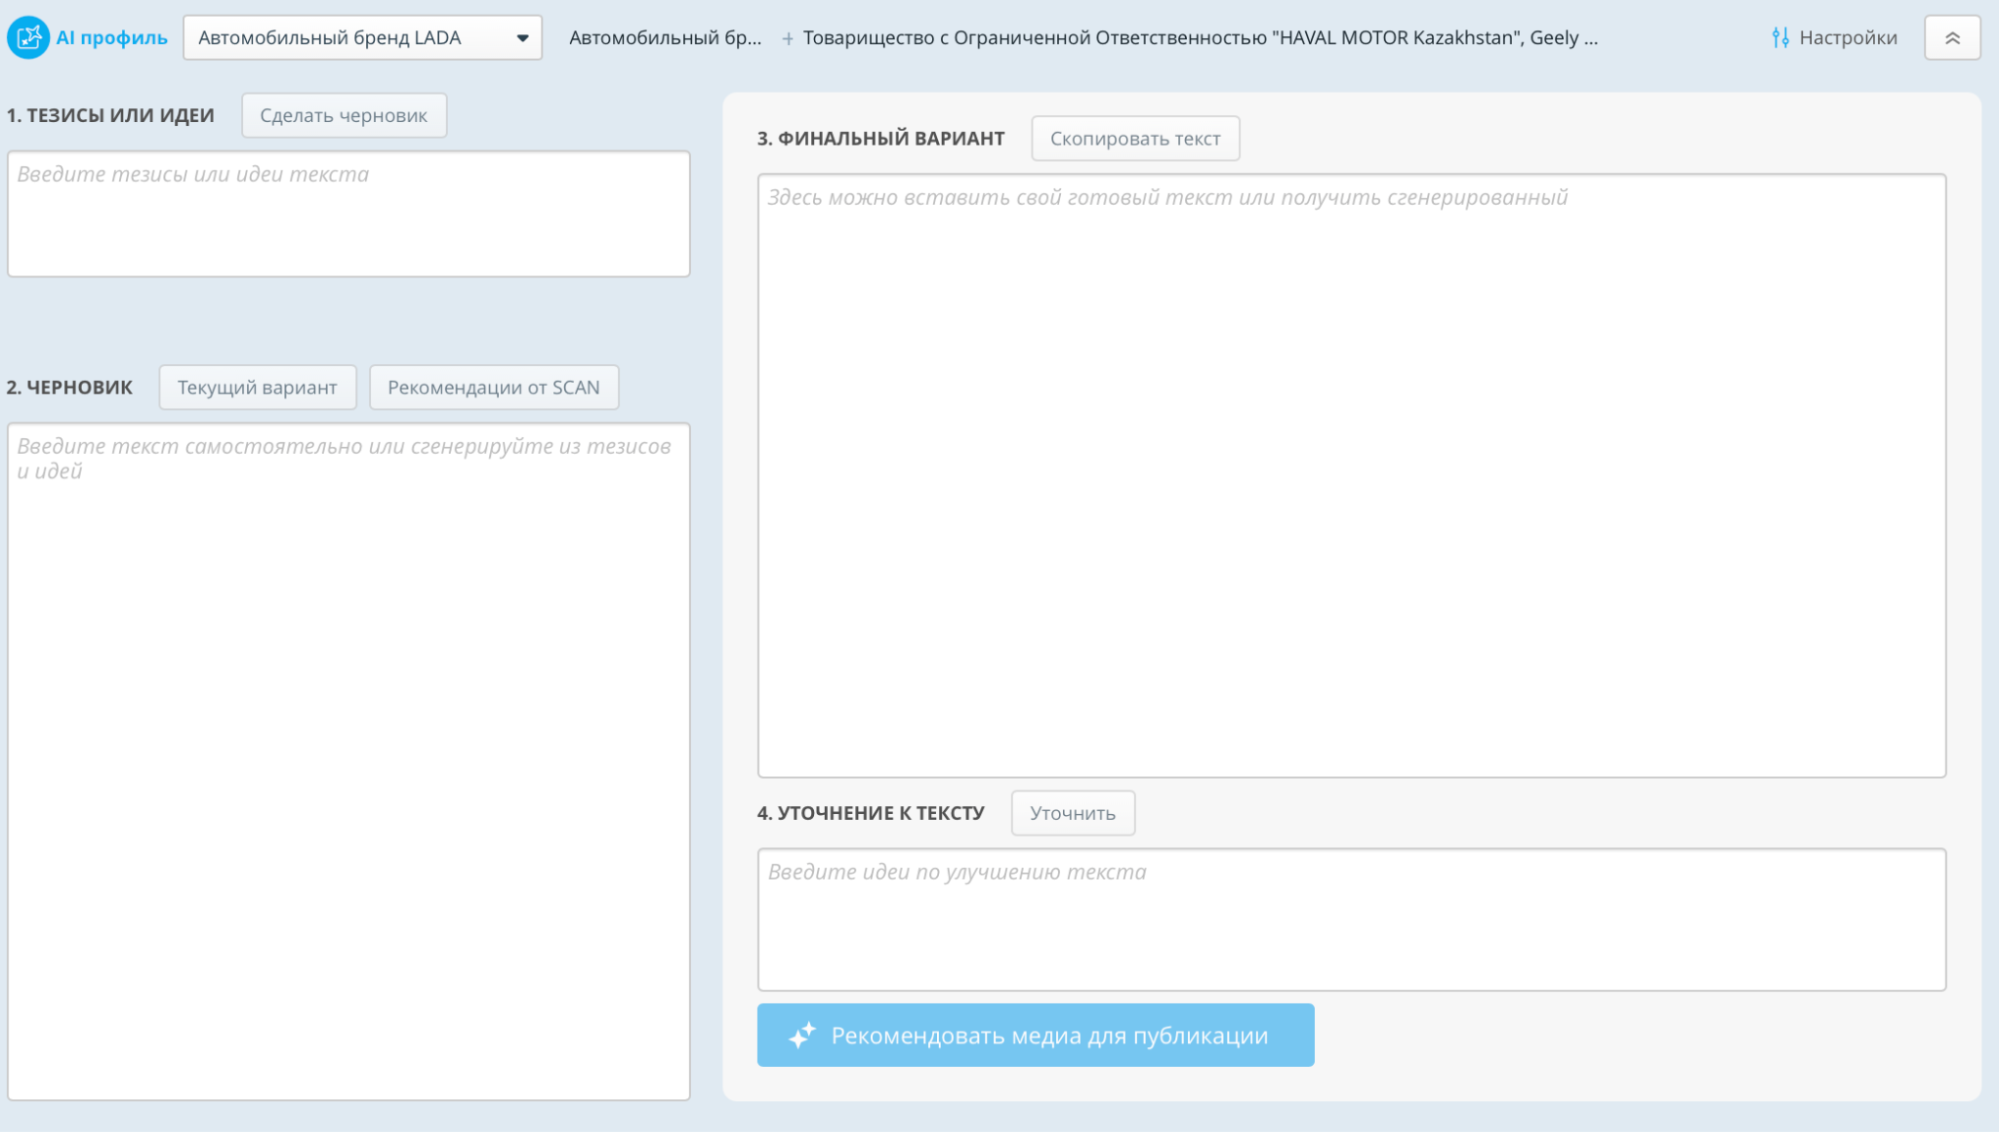Focus the черновик draft text area
The image size is (1999, 1133).
pos(349,762)
